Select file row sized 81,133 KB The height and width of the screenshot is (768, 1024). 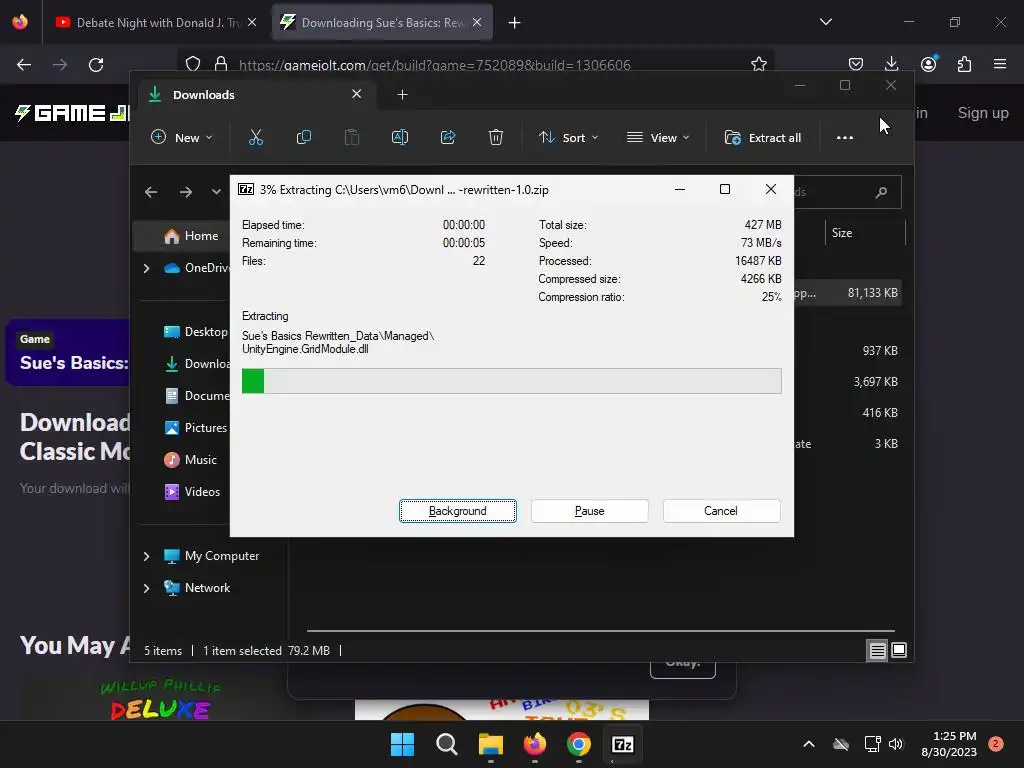tap(848, 293)
